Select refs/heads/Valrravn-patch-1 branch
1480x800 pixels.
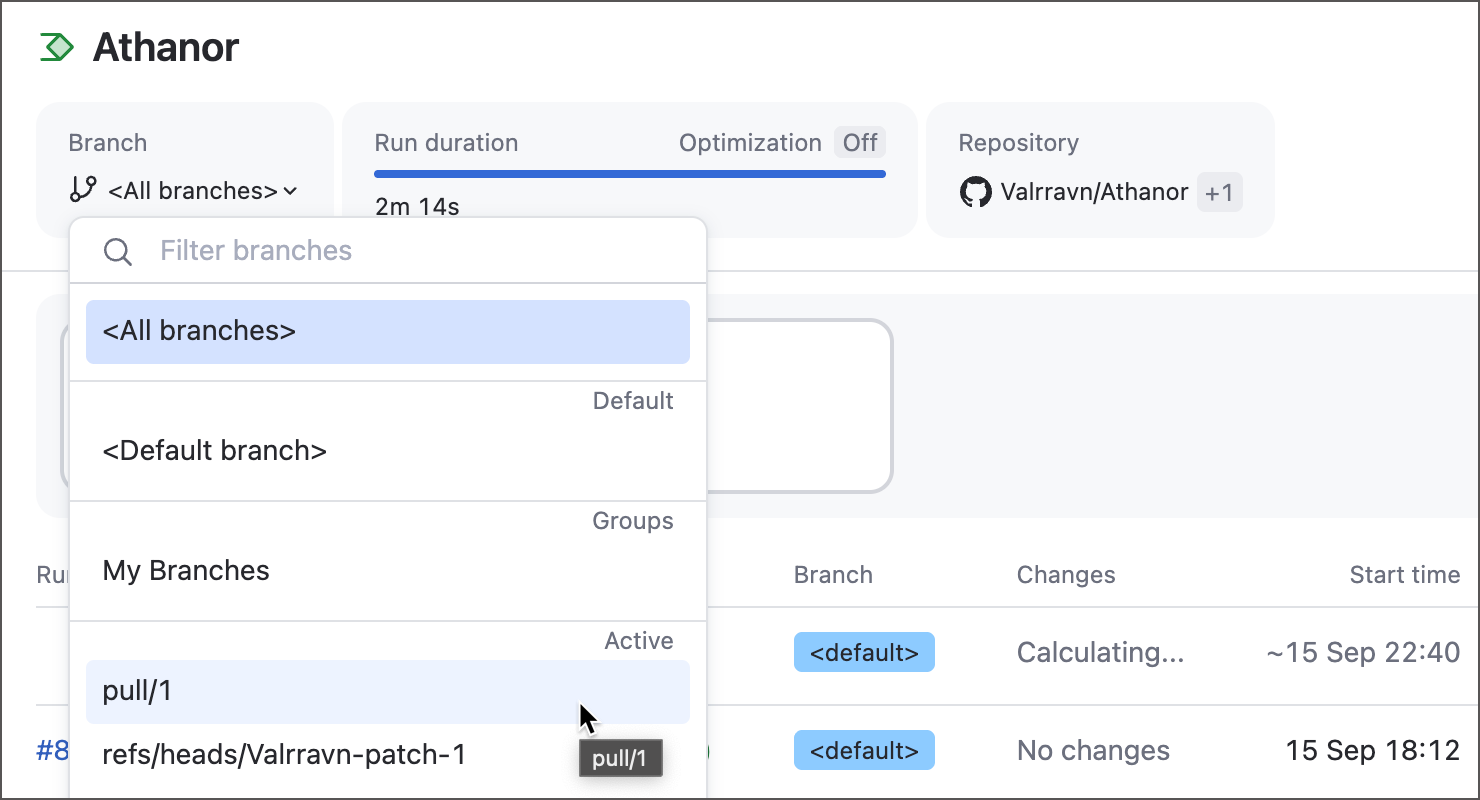click(284, 755)
